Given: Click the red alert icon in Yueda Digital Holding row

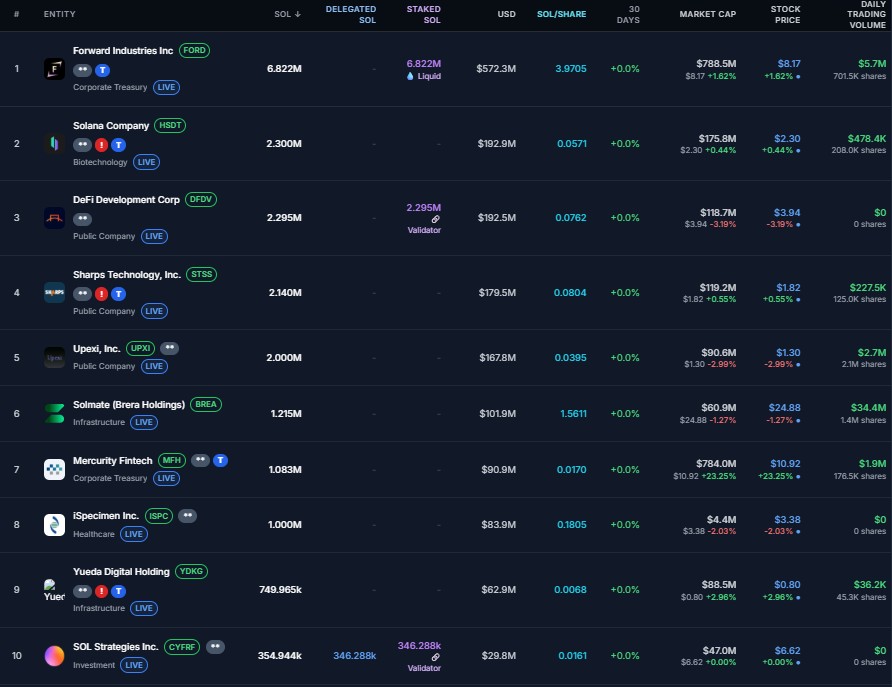Looking at the screenshot, I should pos(101,591).
